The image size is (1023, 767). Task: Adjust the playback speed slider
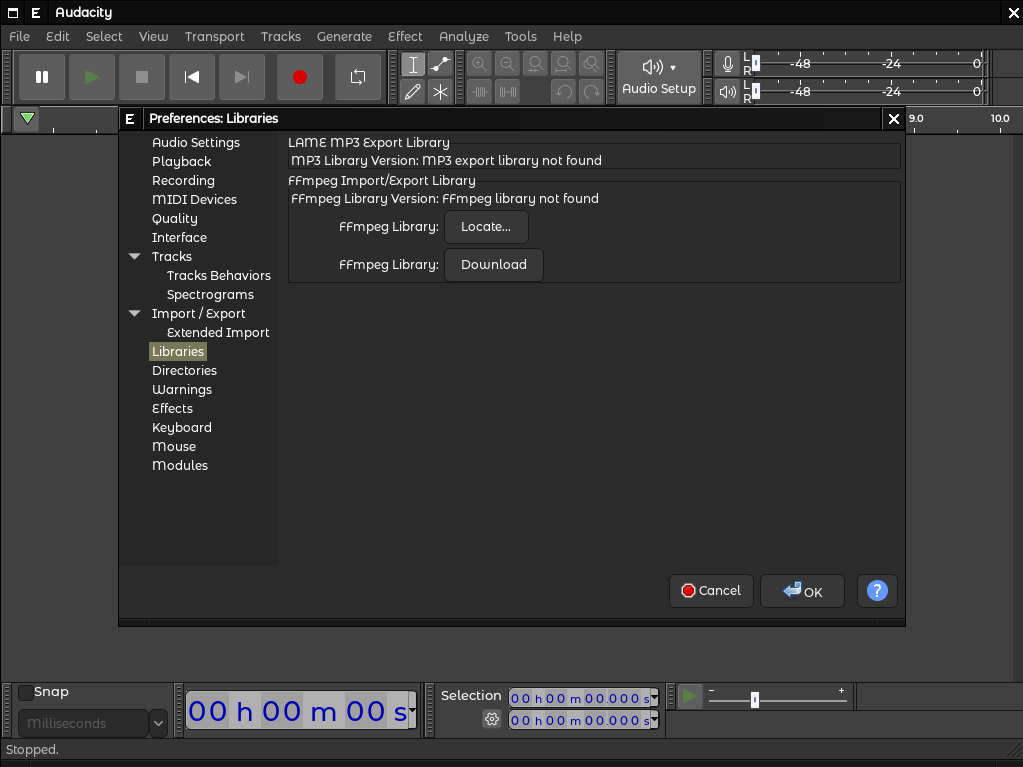(755, 700)
